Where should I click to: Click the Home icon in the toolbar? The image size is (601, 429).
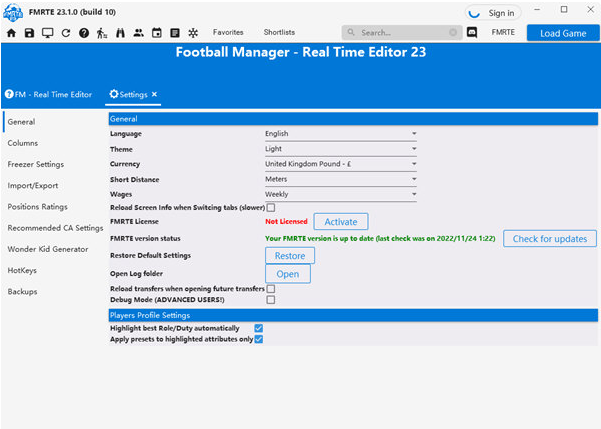pyautogui.click(x=12, y=33)
